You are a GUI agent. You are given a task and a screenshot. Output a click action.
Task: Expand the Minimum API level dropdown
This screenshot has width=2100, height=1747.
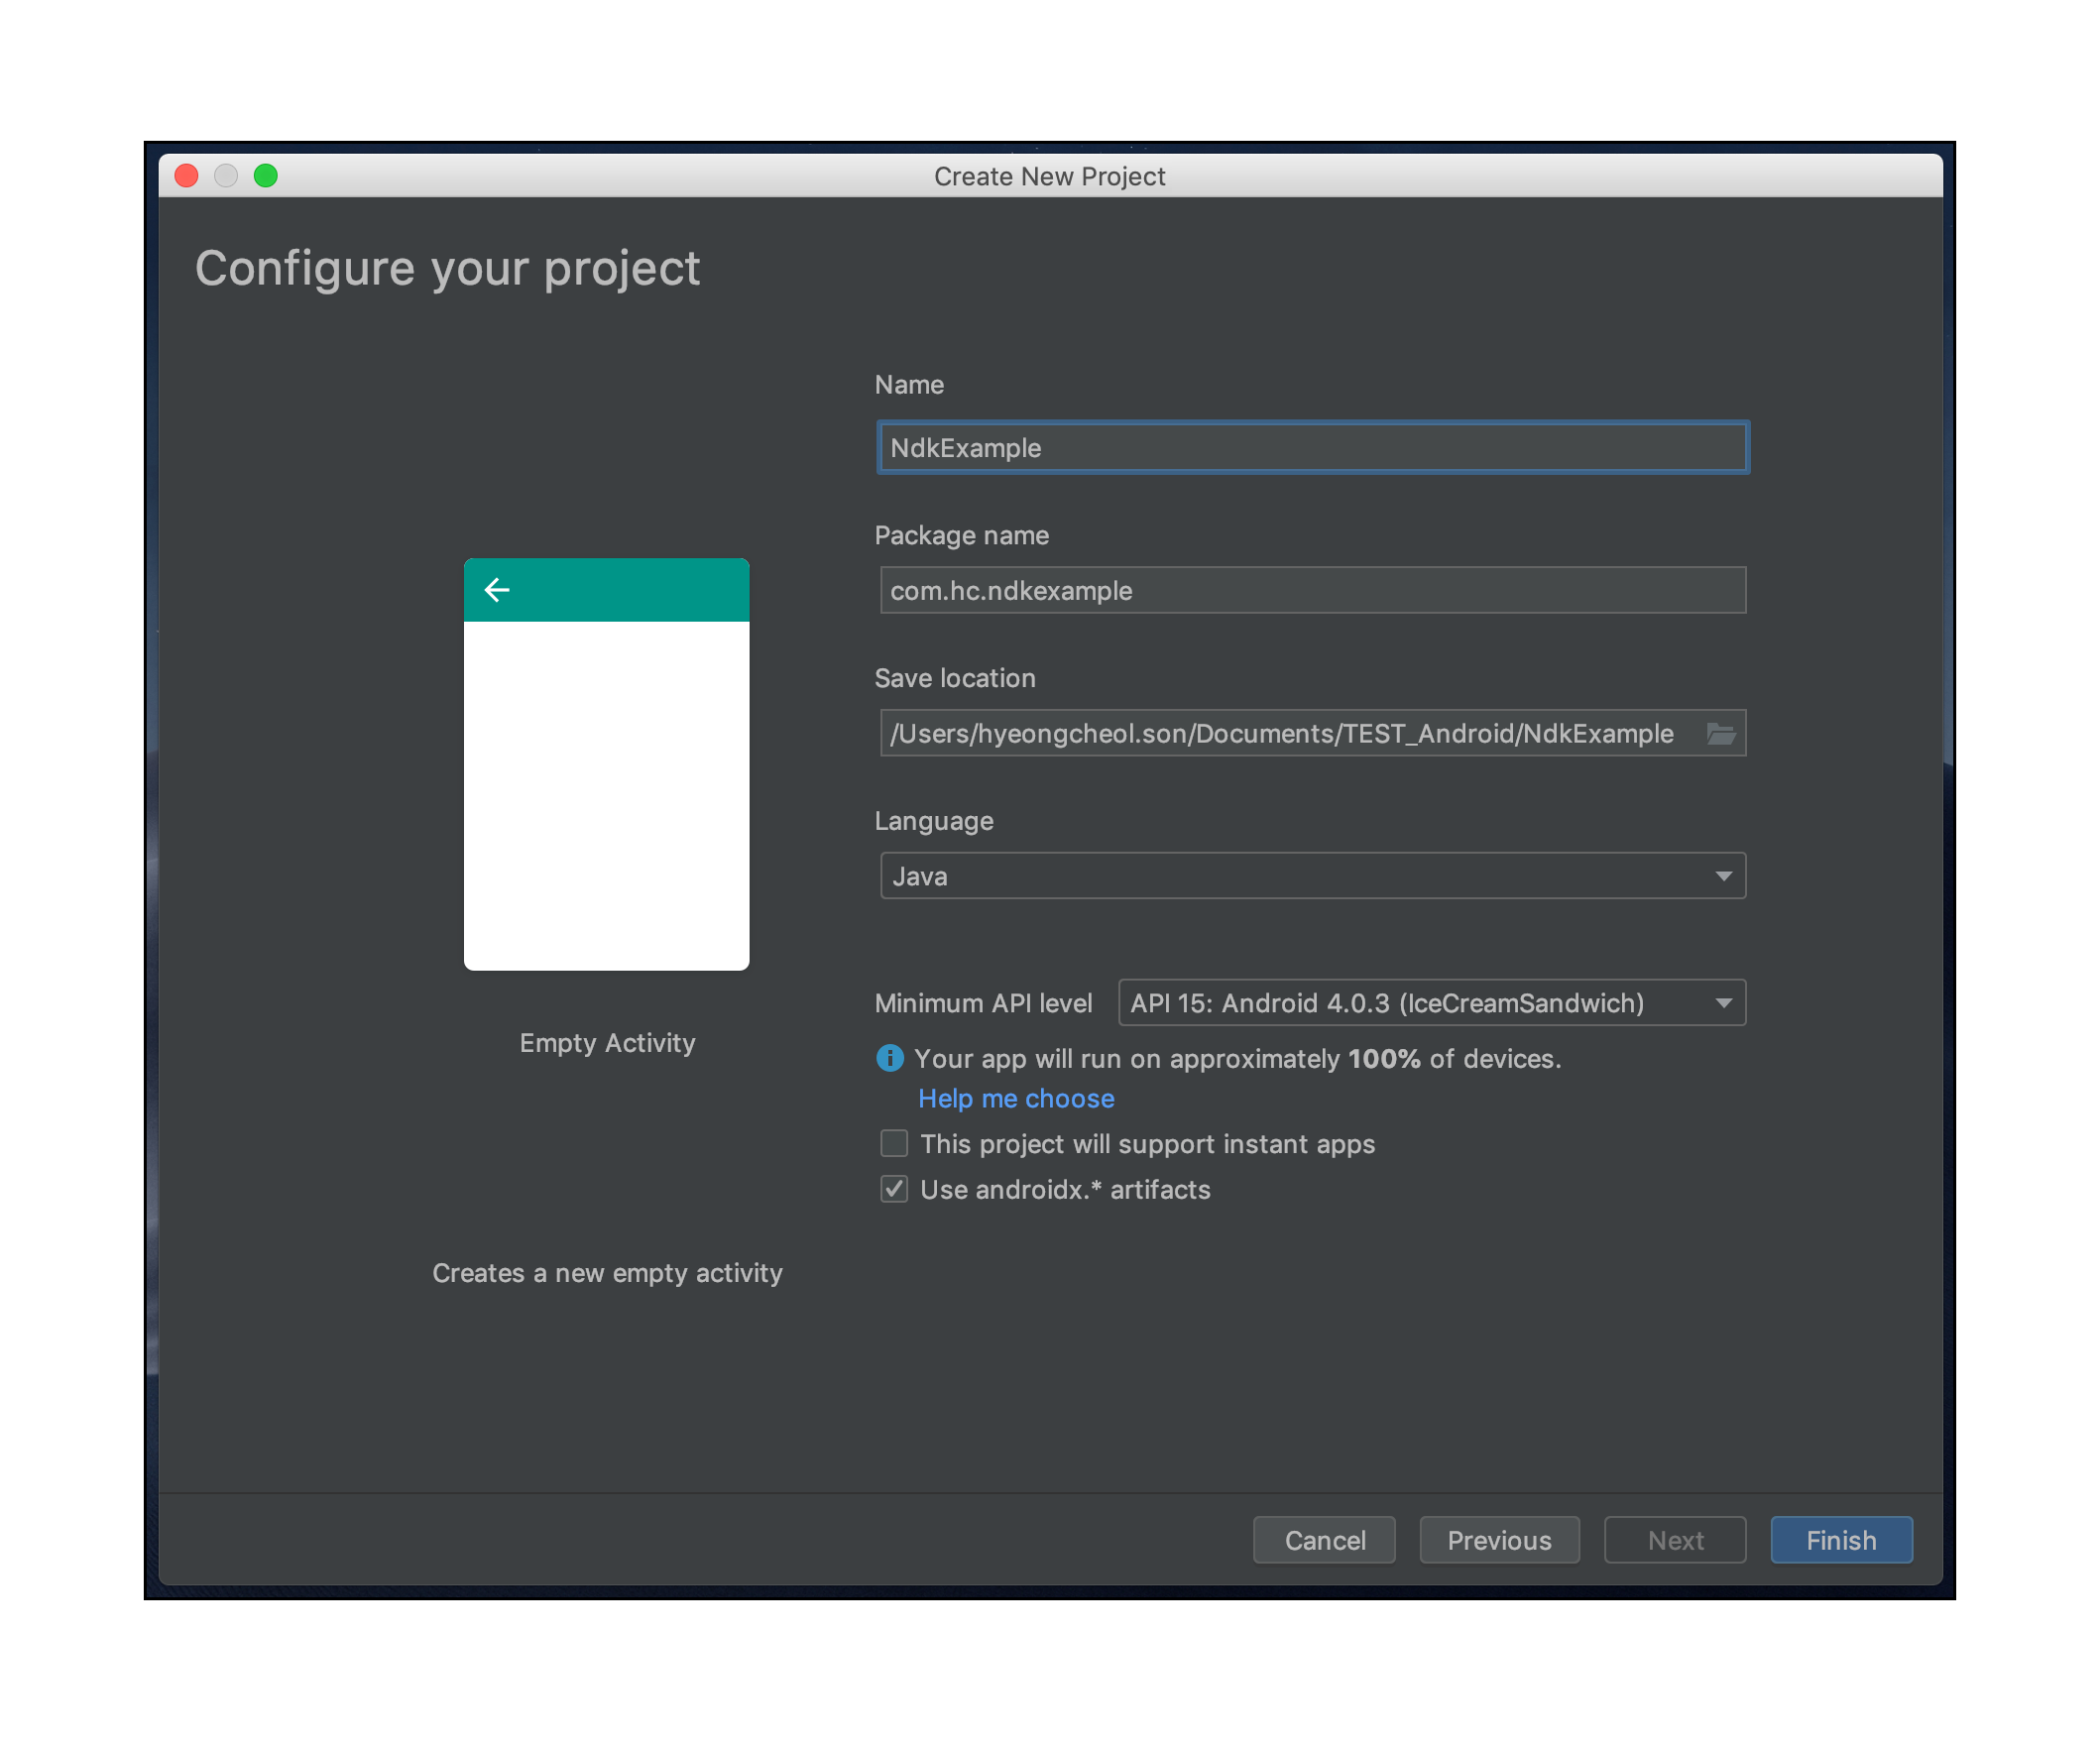click(1431, 1003)
